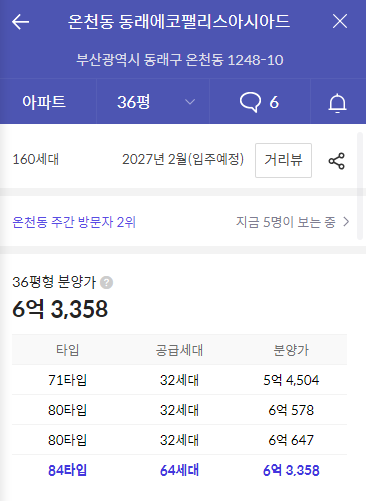
Task: Select the 80타입 row priced 6억 578
Action: [179, 410]
